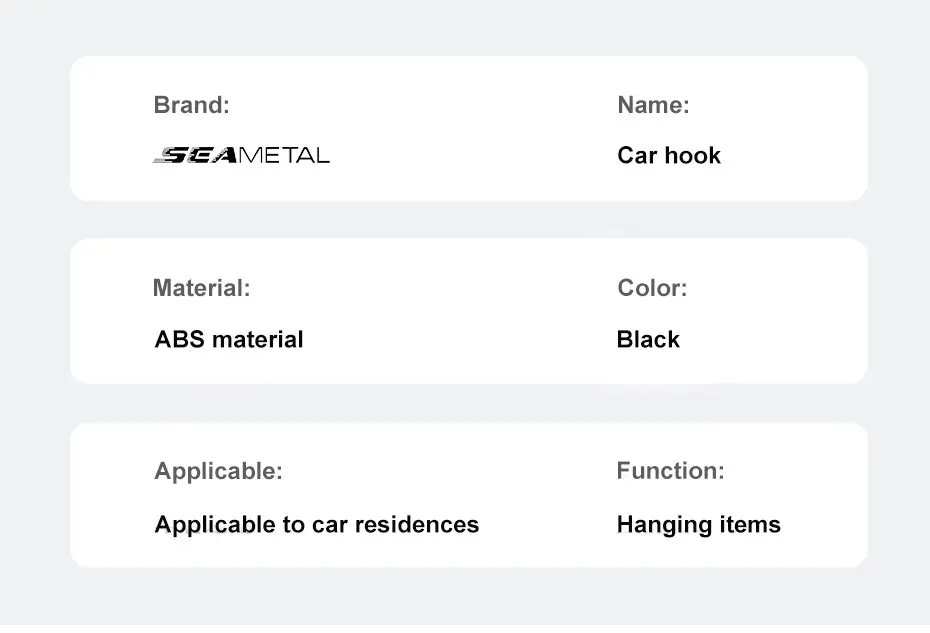Click the "ABS material" value text

click(x=228, y=339)
